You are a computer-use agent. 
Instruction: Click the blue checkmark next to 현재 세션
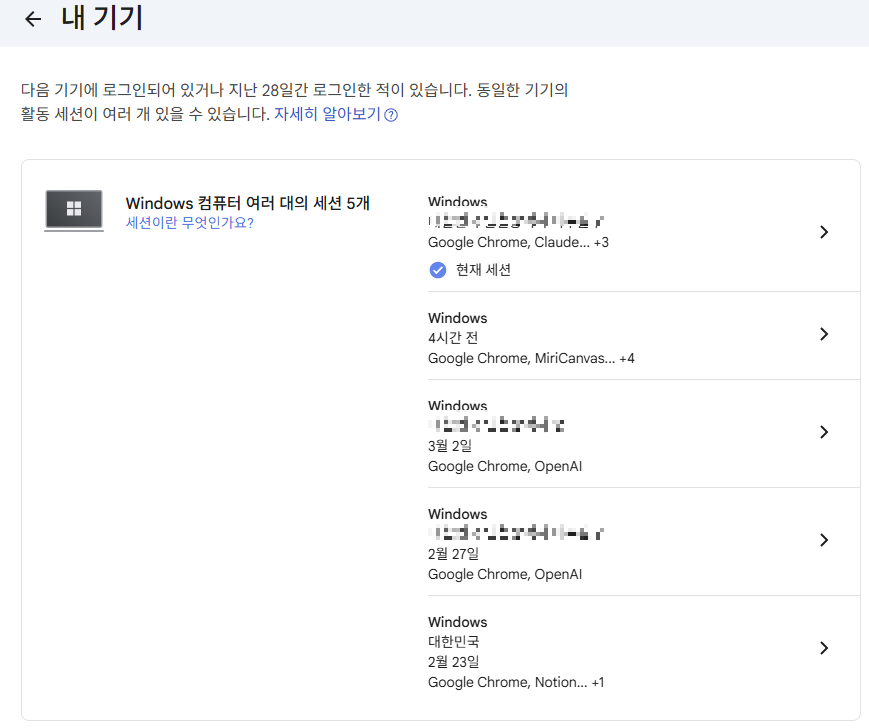pos(438,270)
